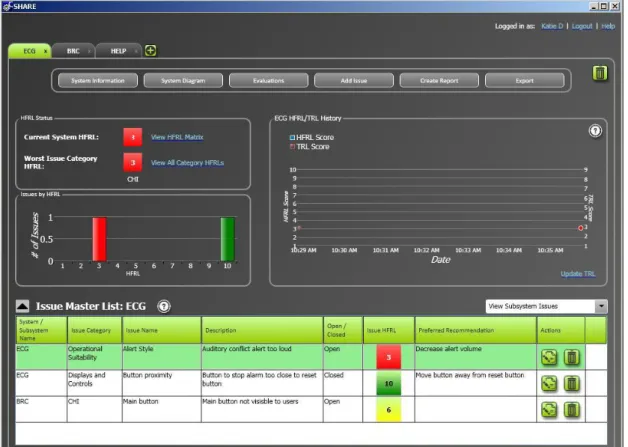Add a new tab with the plus icon
This screenshot has width=628, height=447.
point(150,51)
